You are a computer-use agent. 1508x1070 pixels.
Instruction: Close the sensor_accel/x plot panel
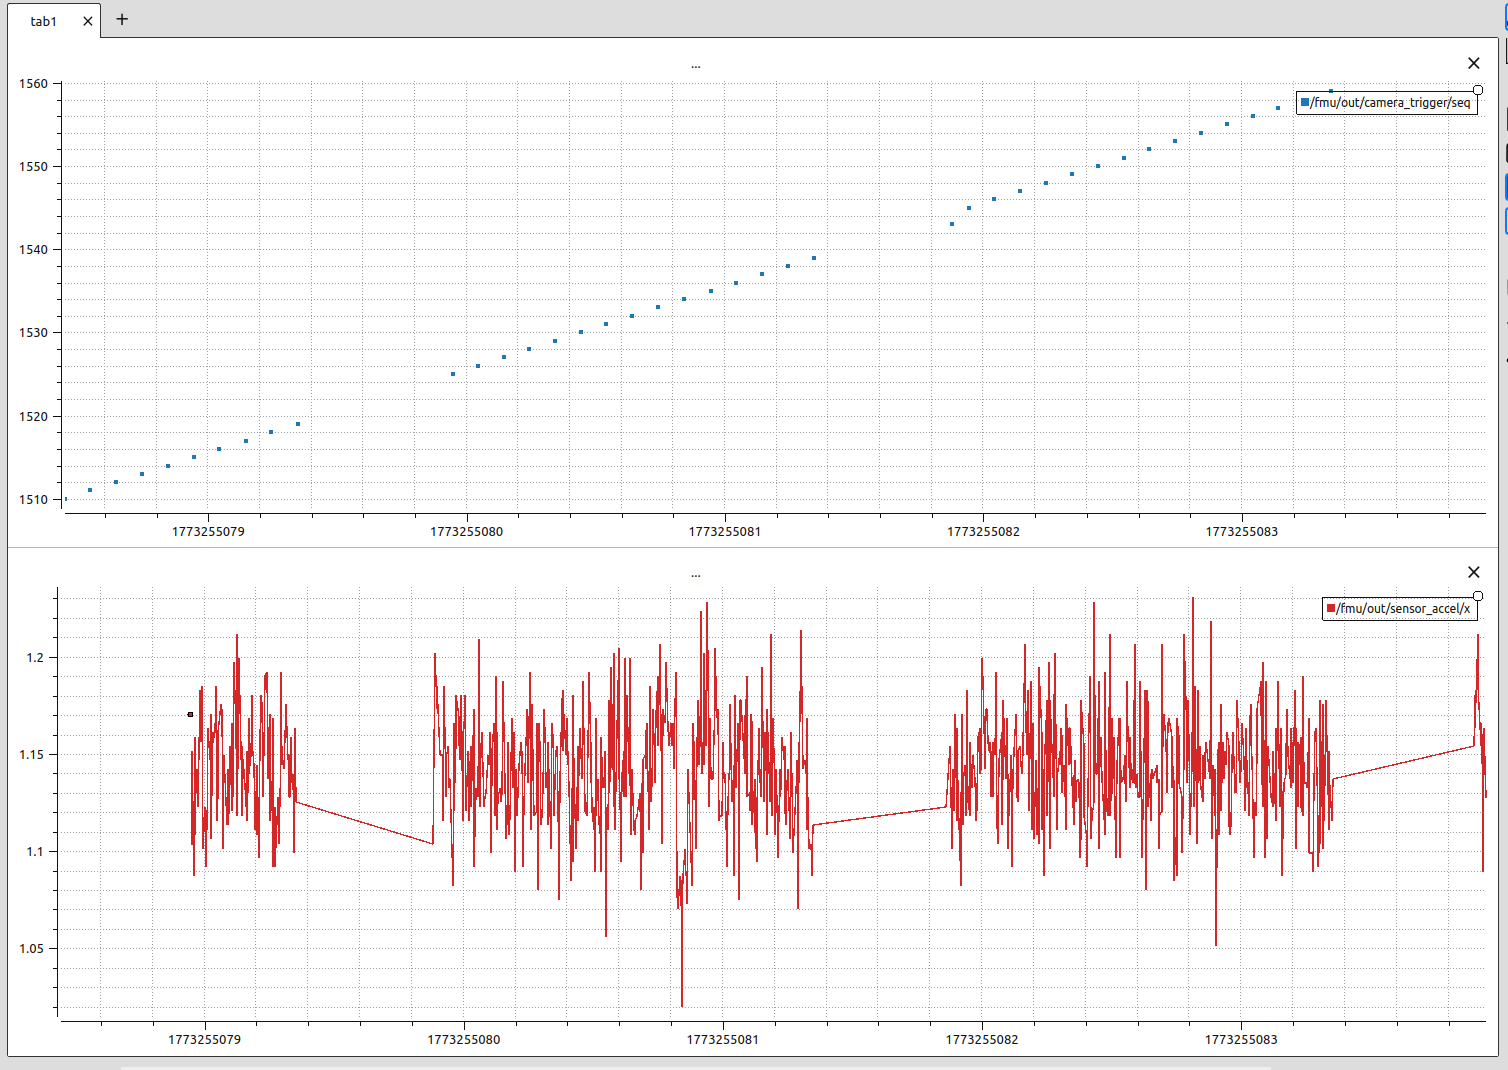1473,572
